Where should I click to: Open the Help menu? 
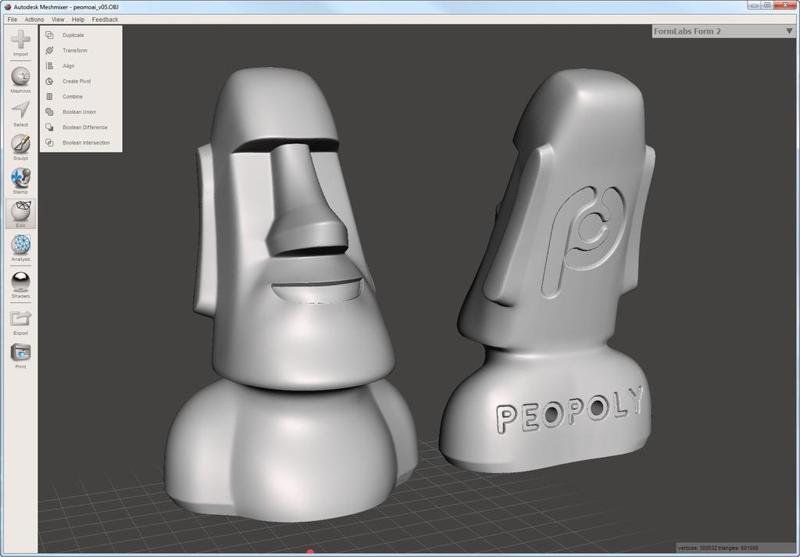(x=78, y=19)
